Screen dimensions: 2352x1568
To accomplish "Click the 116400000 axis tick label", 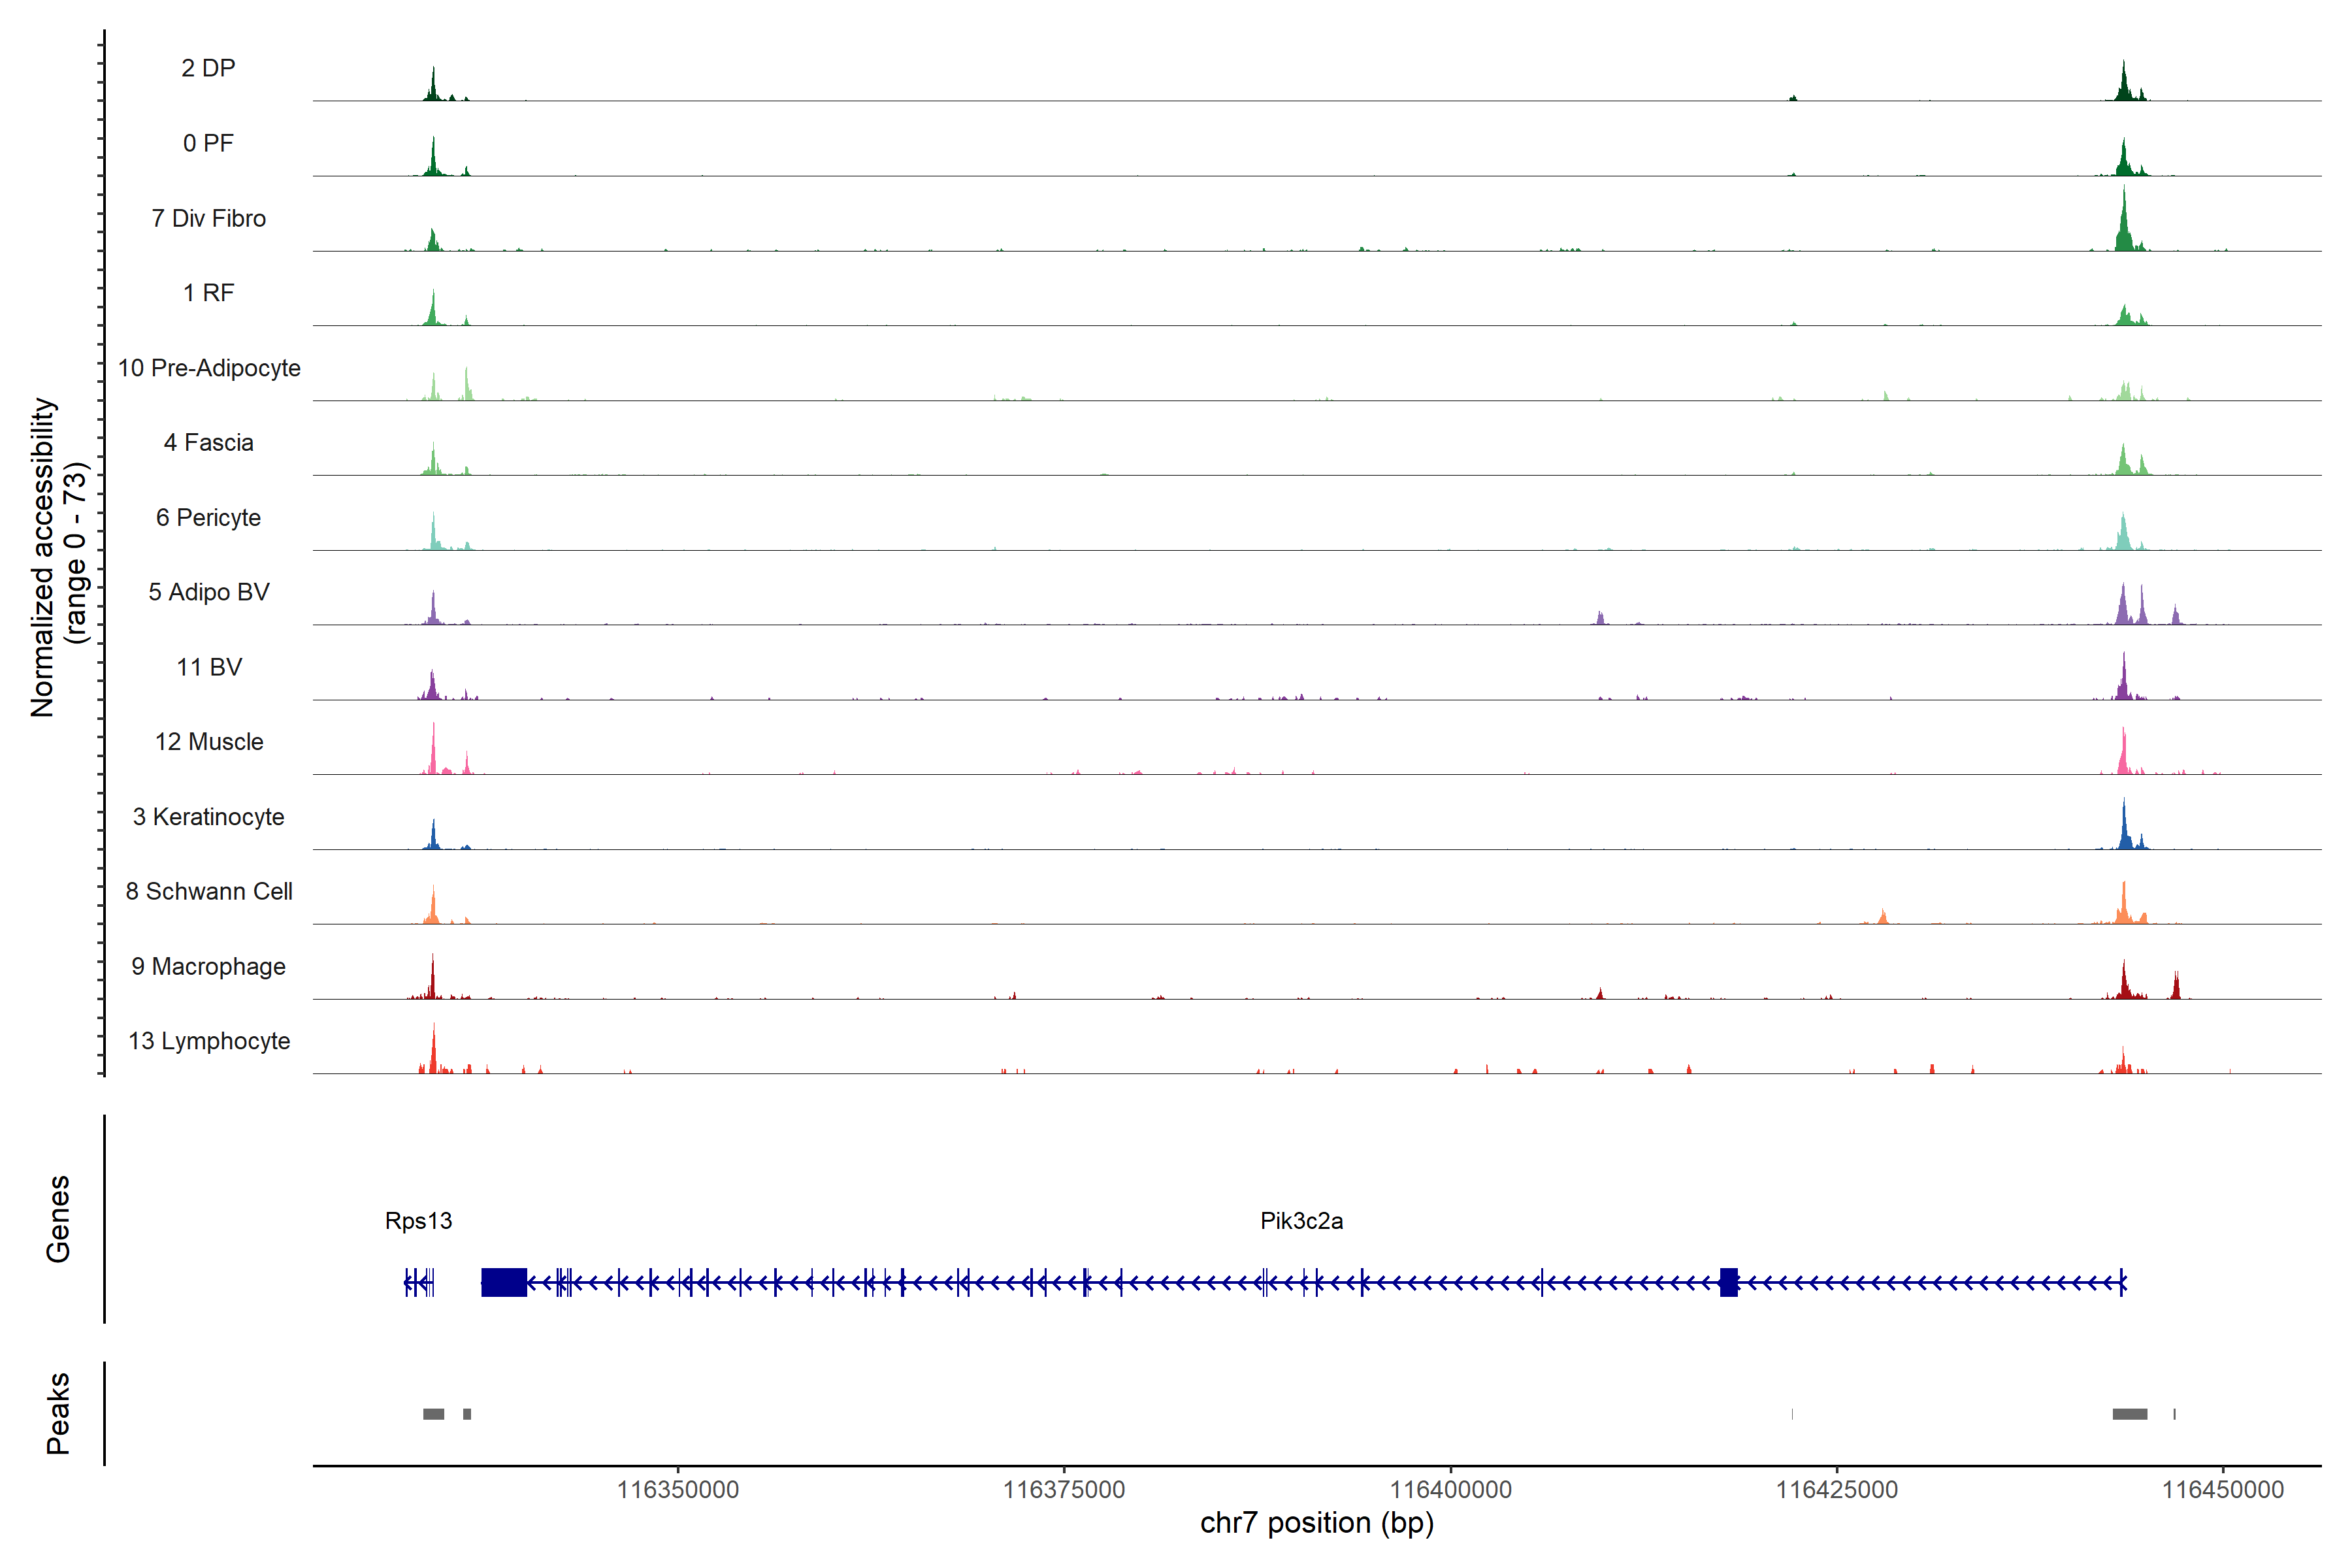I will coord(1450,1490).
